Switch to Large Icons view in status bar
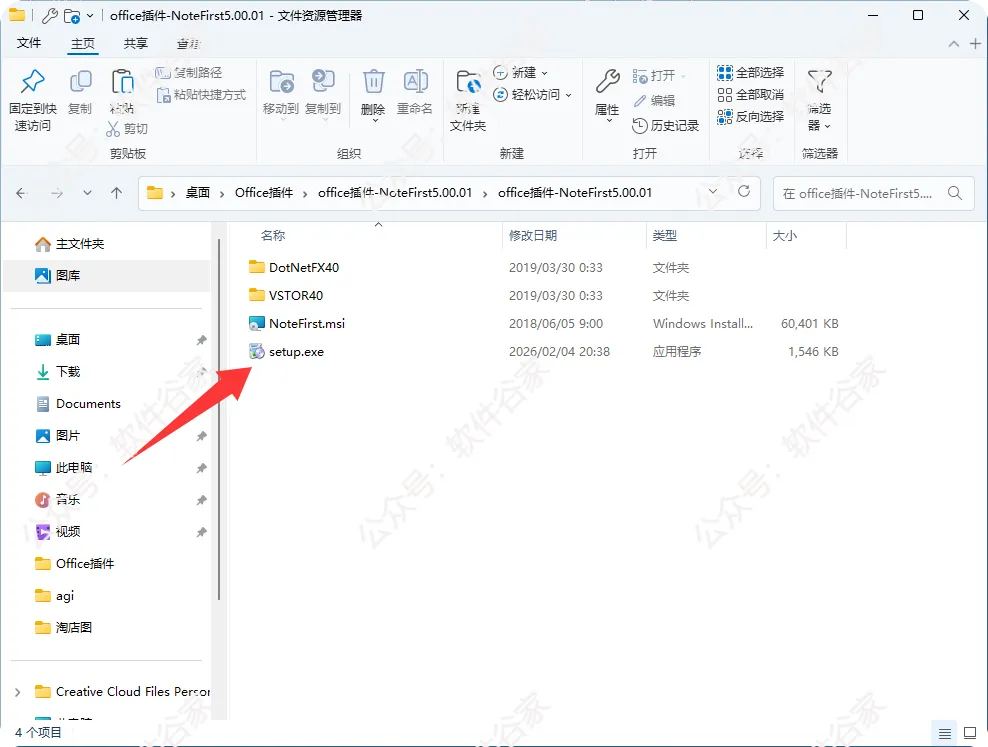Viewport: 988px width, 747px height. 970,733
